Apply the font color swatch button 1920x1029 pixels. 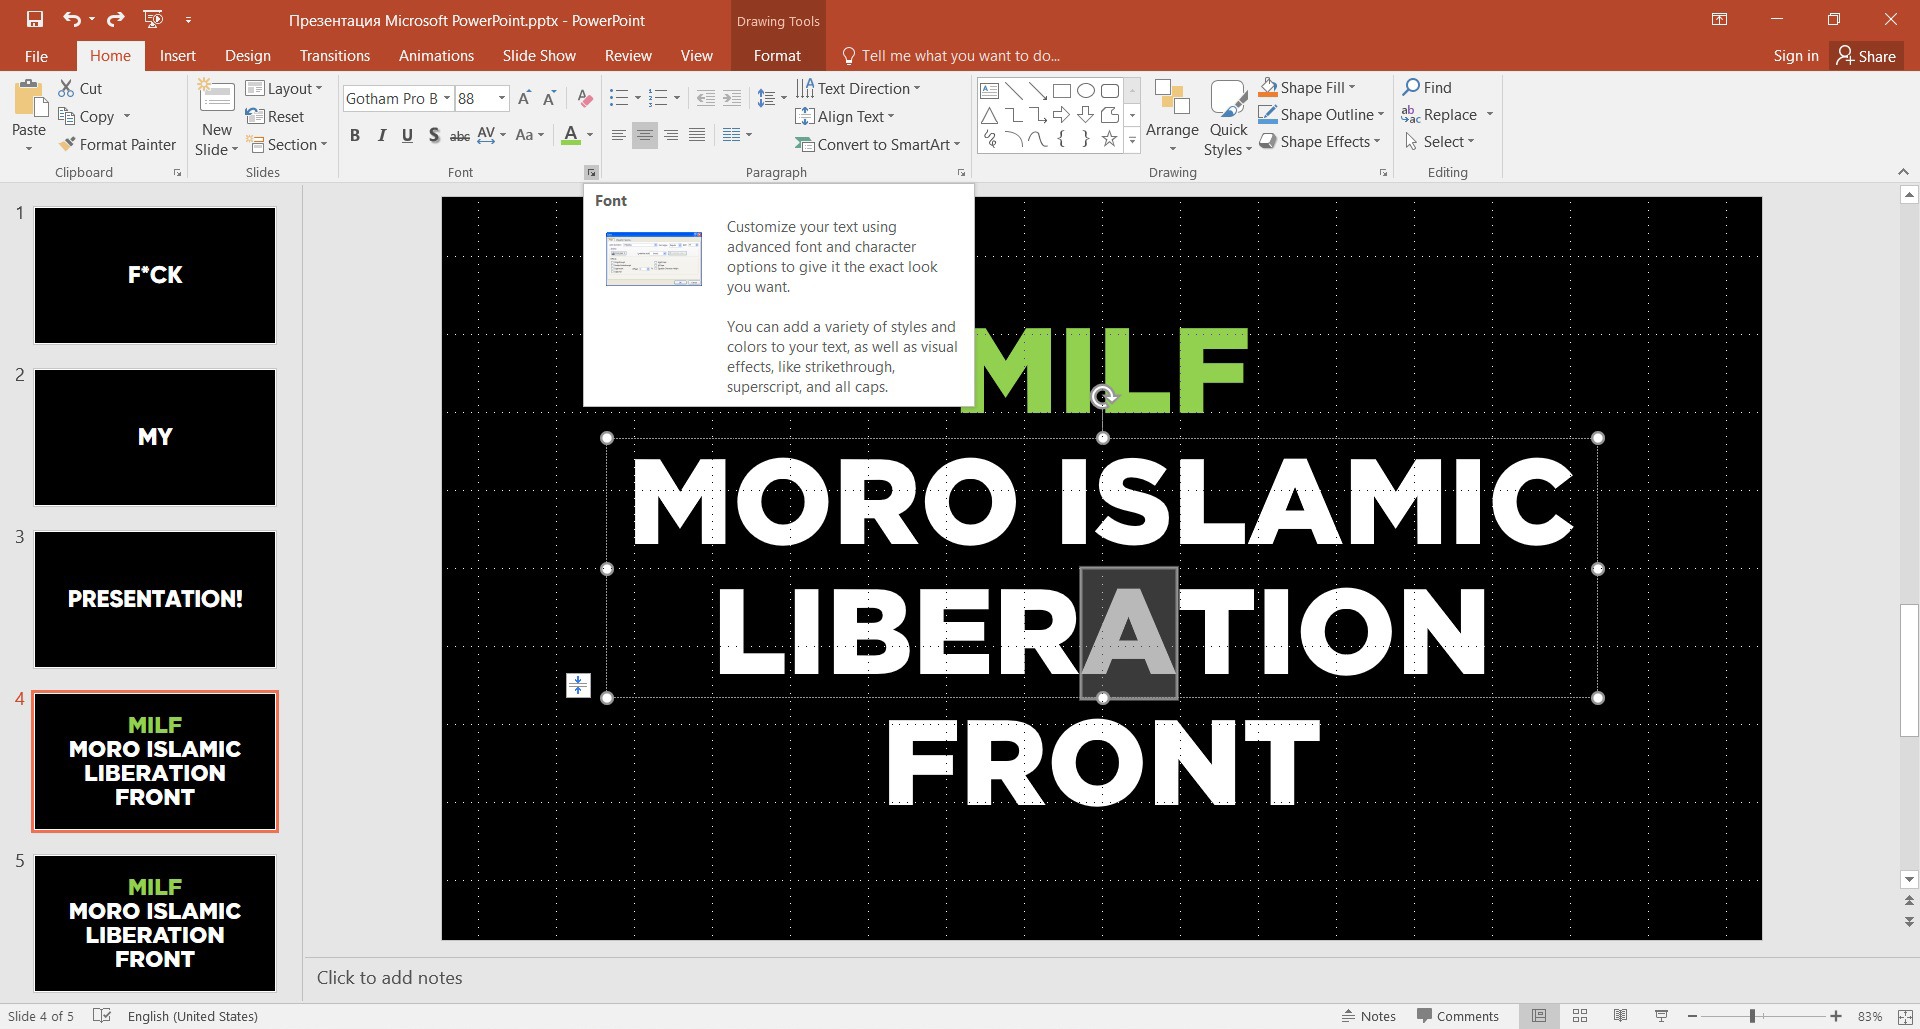point(571,135)
